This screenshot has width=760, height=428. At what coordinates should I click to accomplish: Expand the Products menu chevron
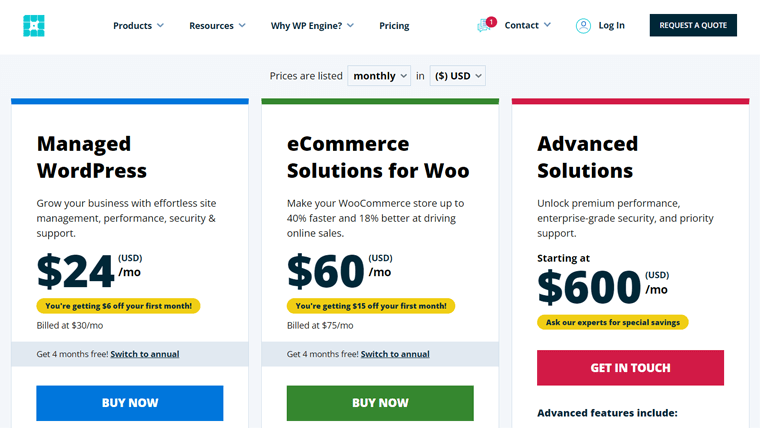tap(160, 25)
